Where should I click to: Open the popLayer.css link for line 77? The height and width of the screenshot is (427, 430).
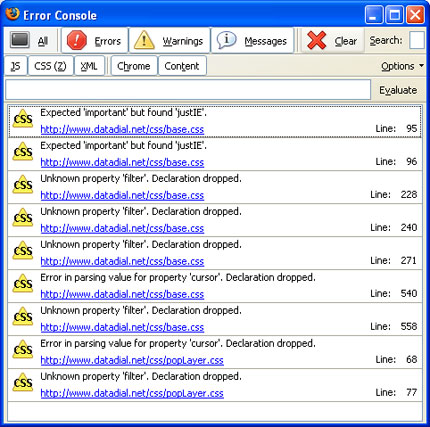132,393
